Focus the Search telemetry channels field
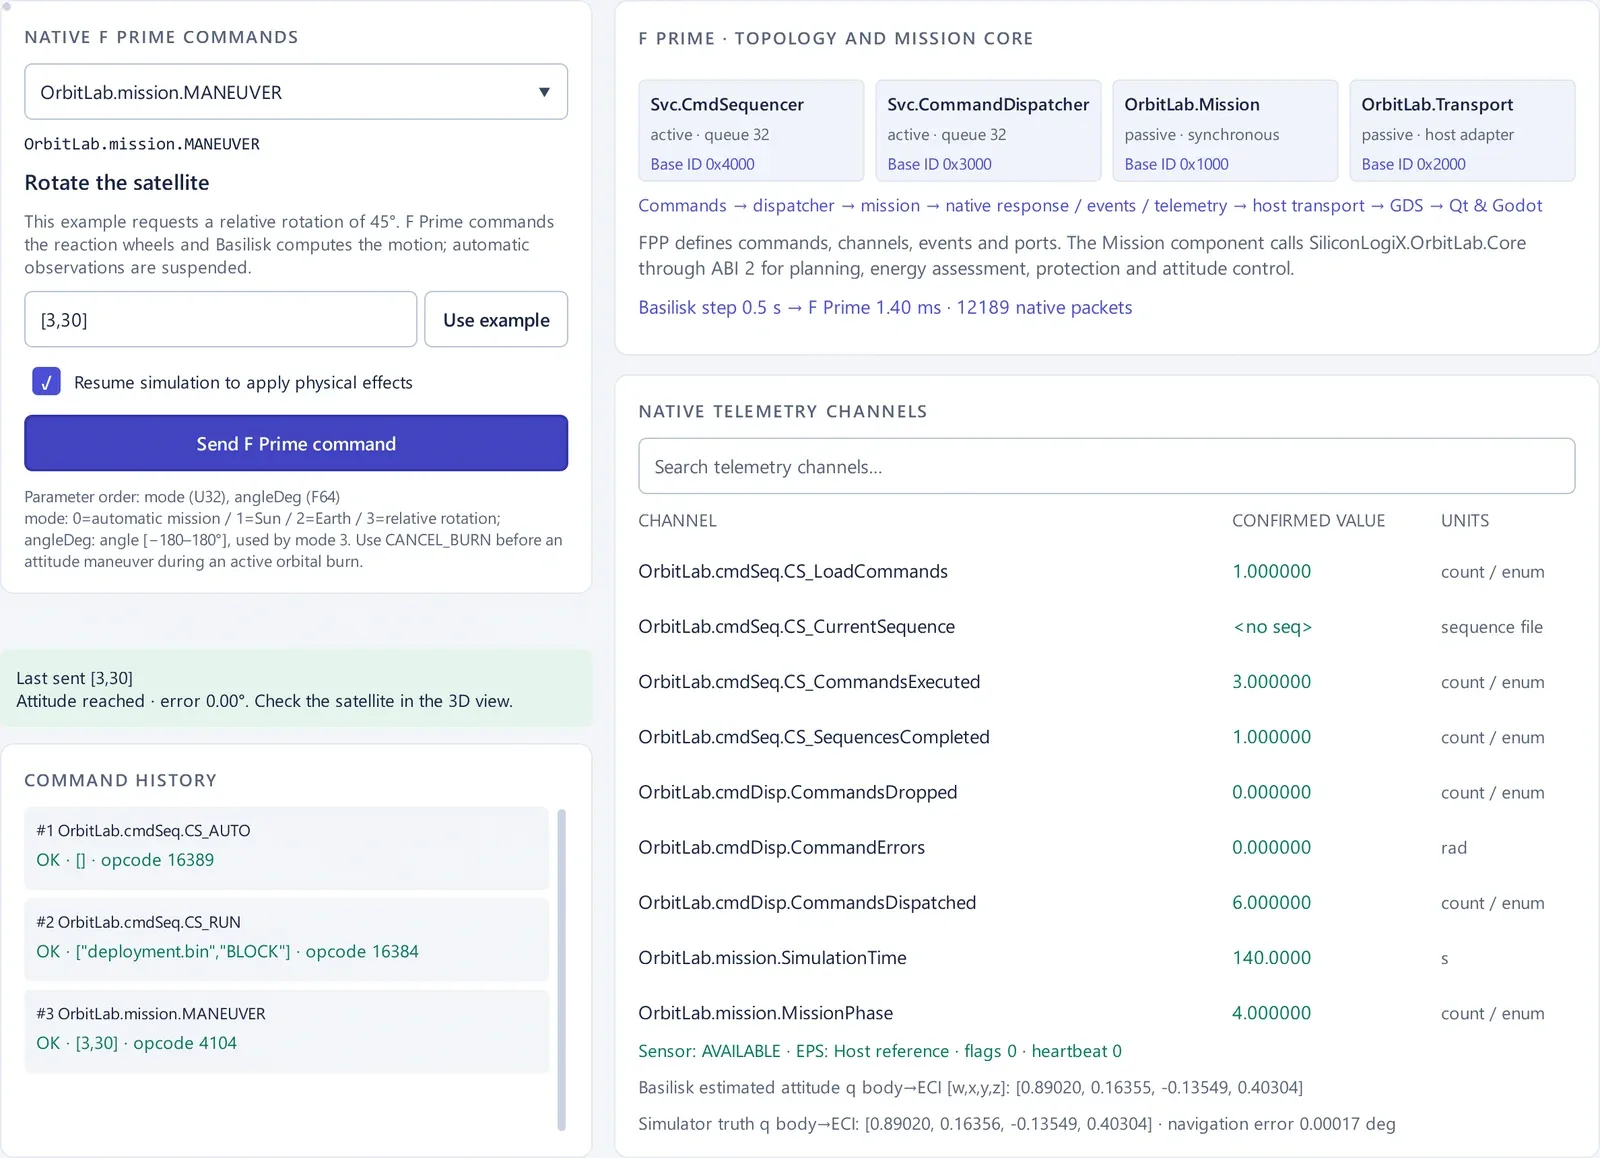The width and height of the screenshot is (1600, 1158). click(1106, 466)
